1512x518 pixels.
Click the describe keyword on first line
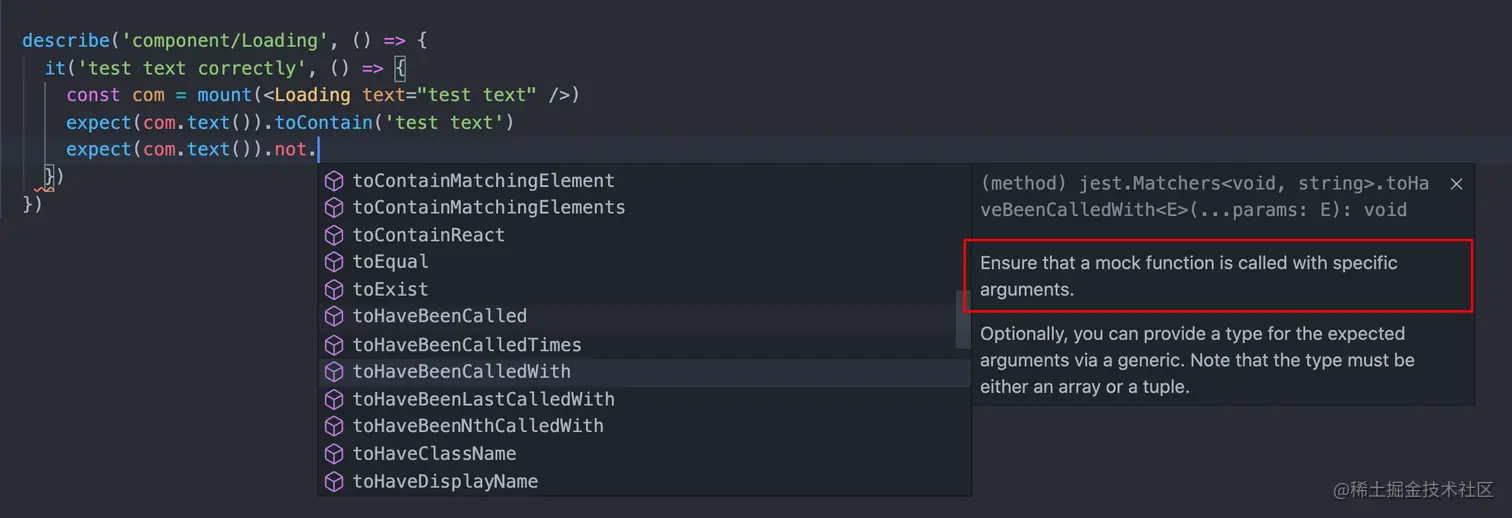click(65, 41)
